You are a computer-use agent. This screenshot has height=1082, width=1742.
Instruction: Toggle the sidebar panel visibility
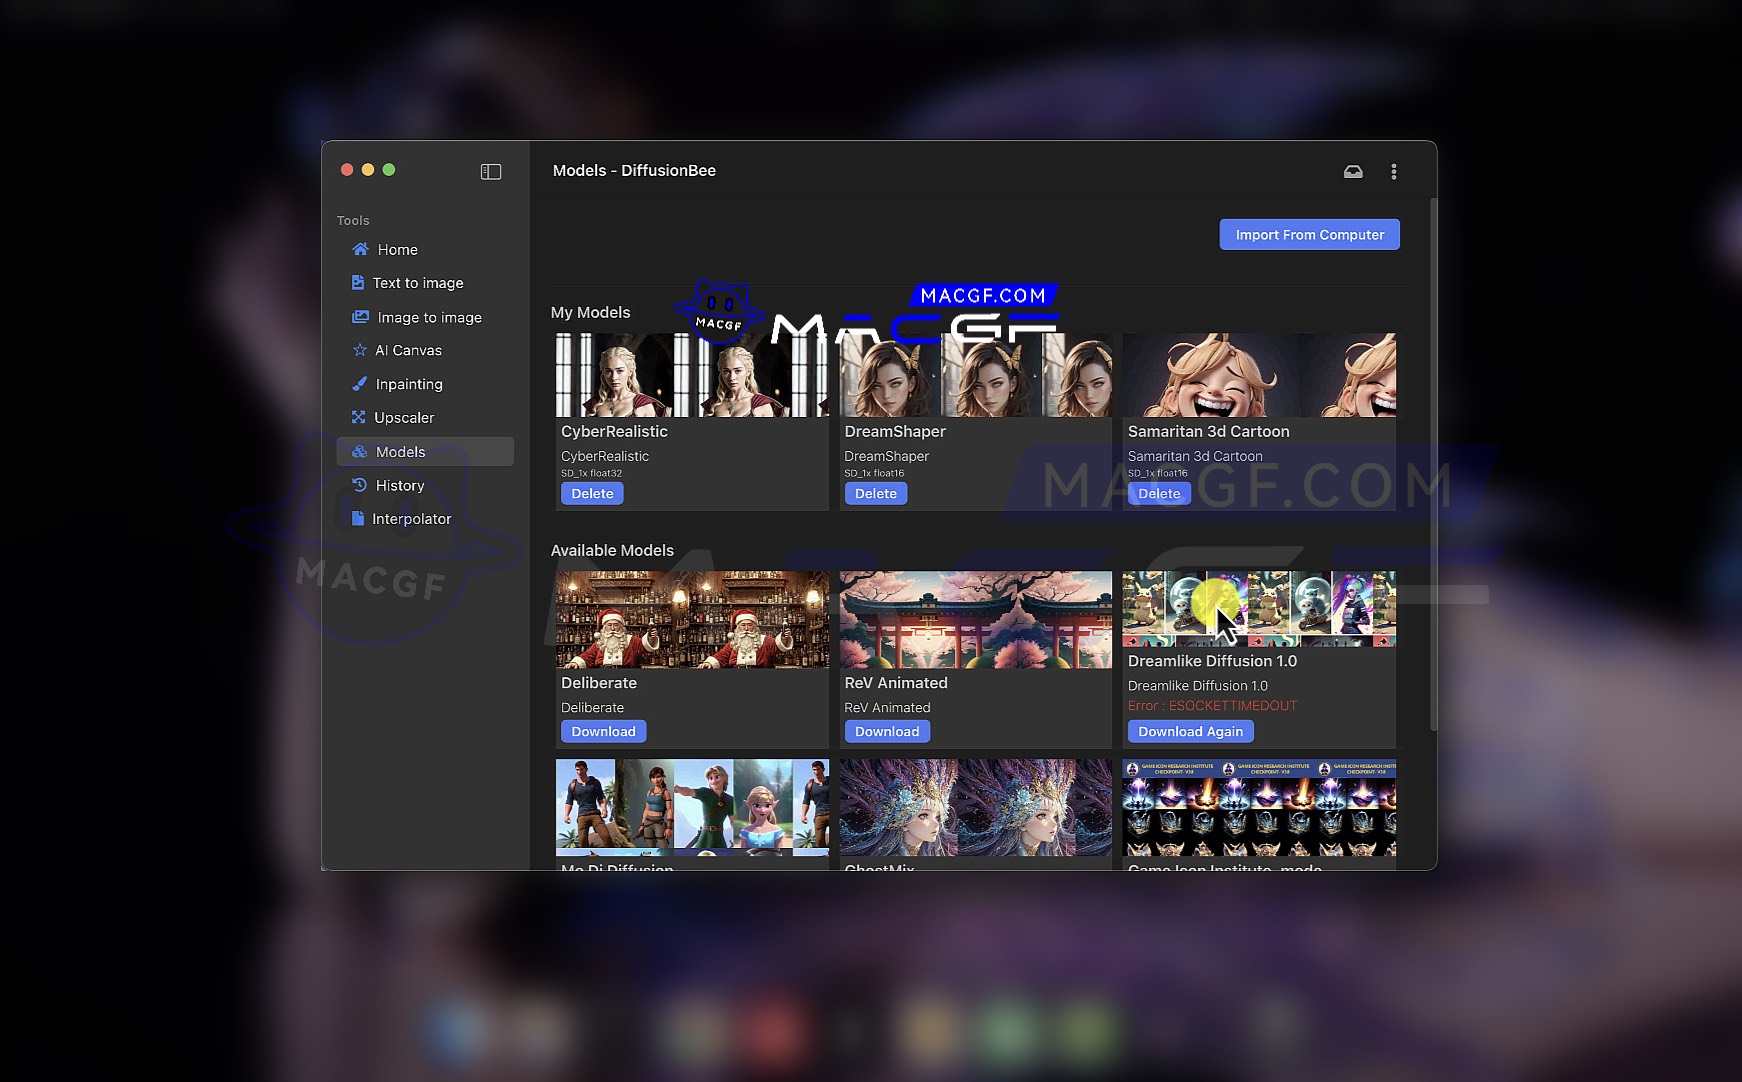pyautogui.click(x=490, y=171)
